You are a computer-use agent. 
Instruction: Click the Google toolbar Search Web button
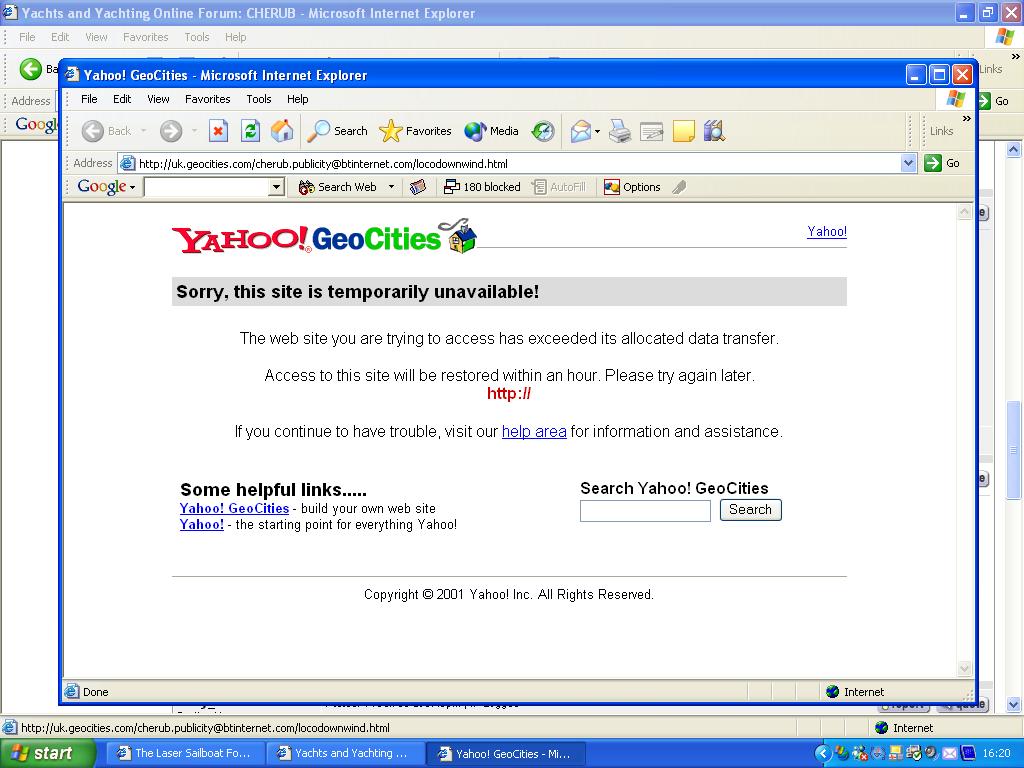pyautogui.click(x=338, y=187)
